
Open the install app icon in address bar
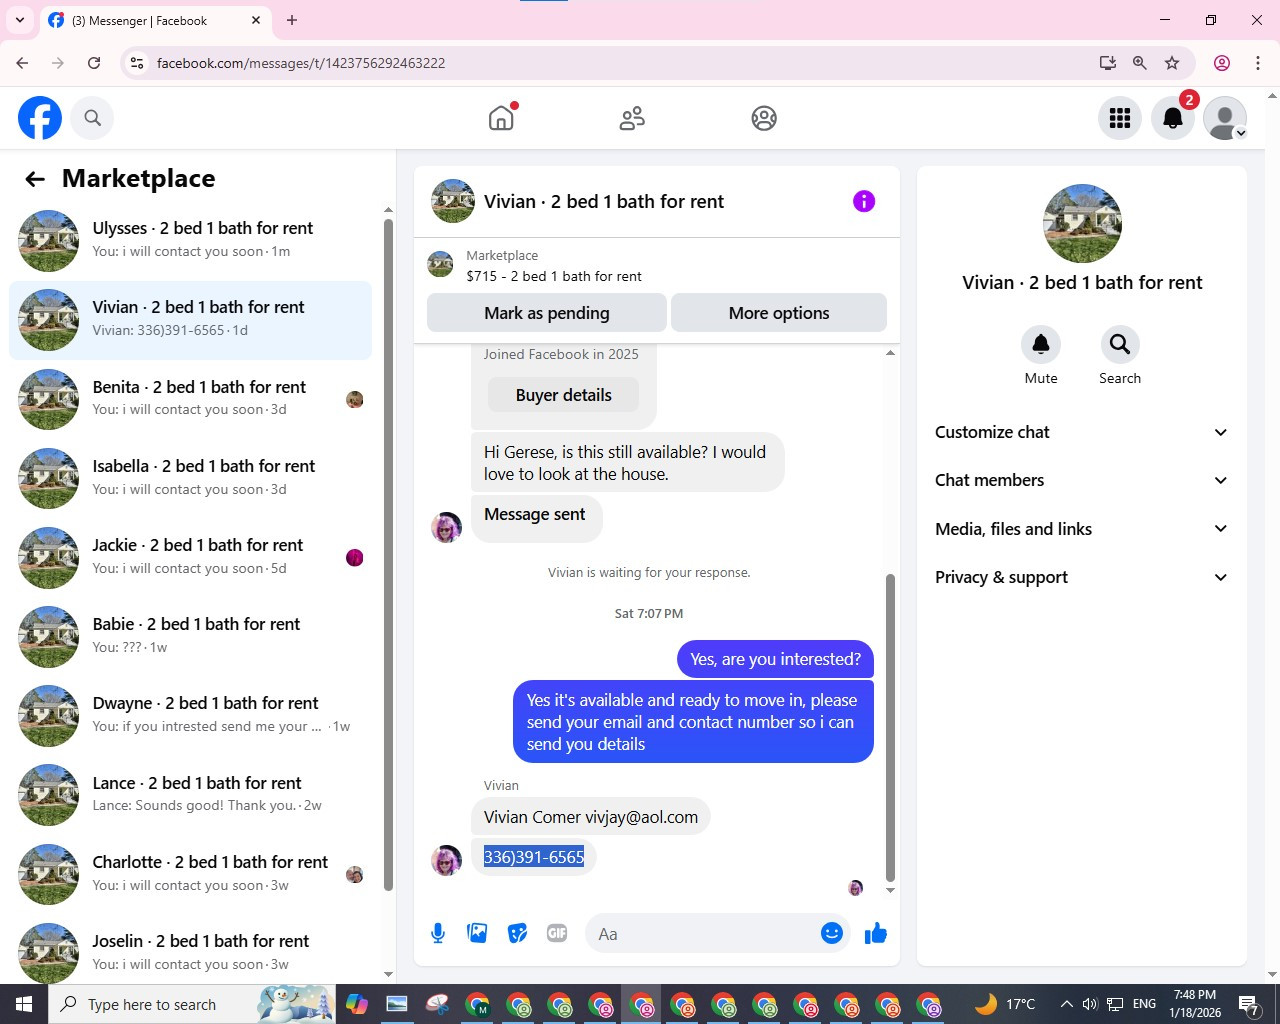point(1107,63)
